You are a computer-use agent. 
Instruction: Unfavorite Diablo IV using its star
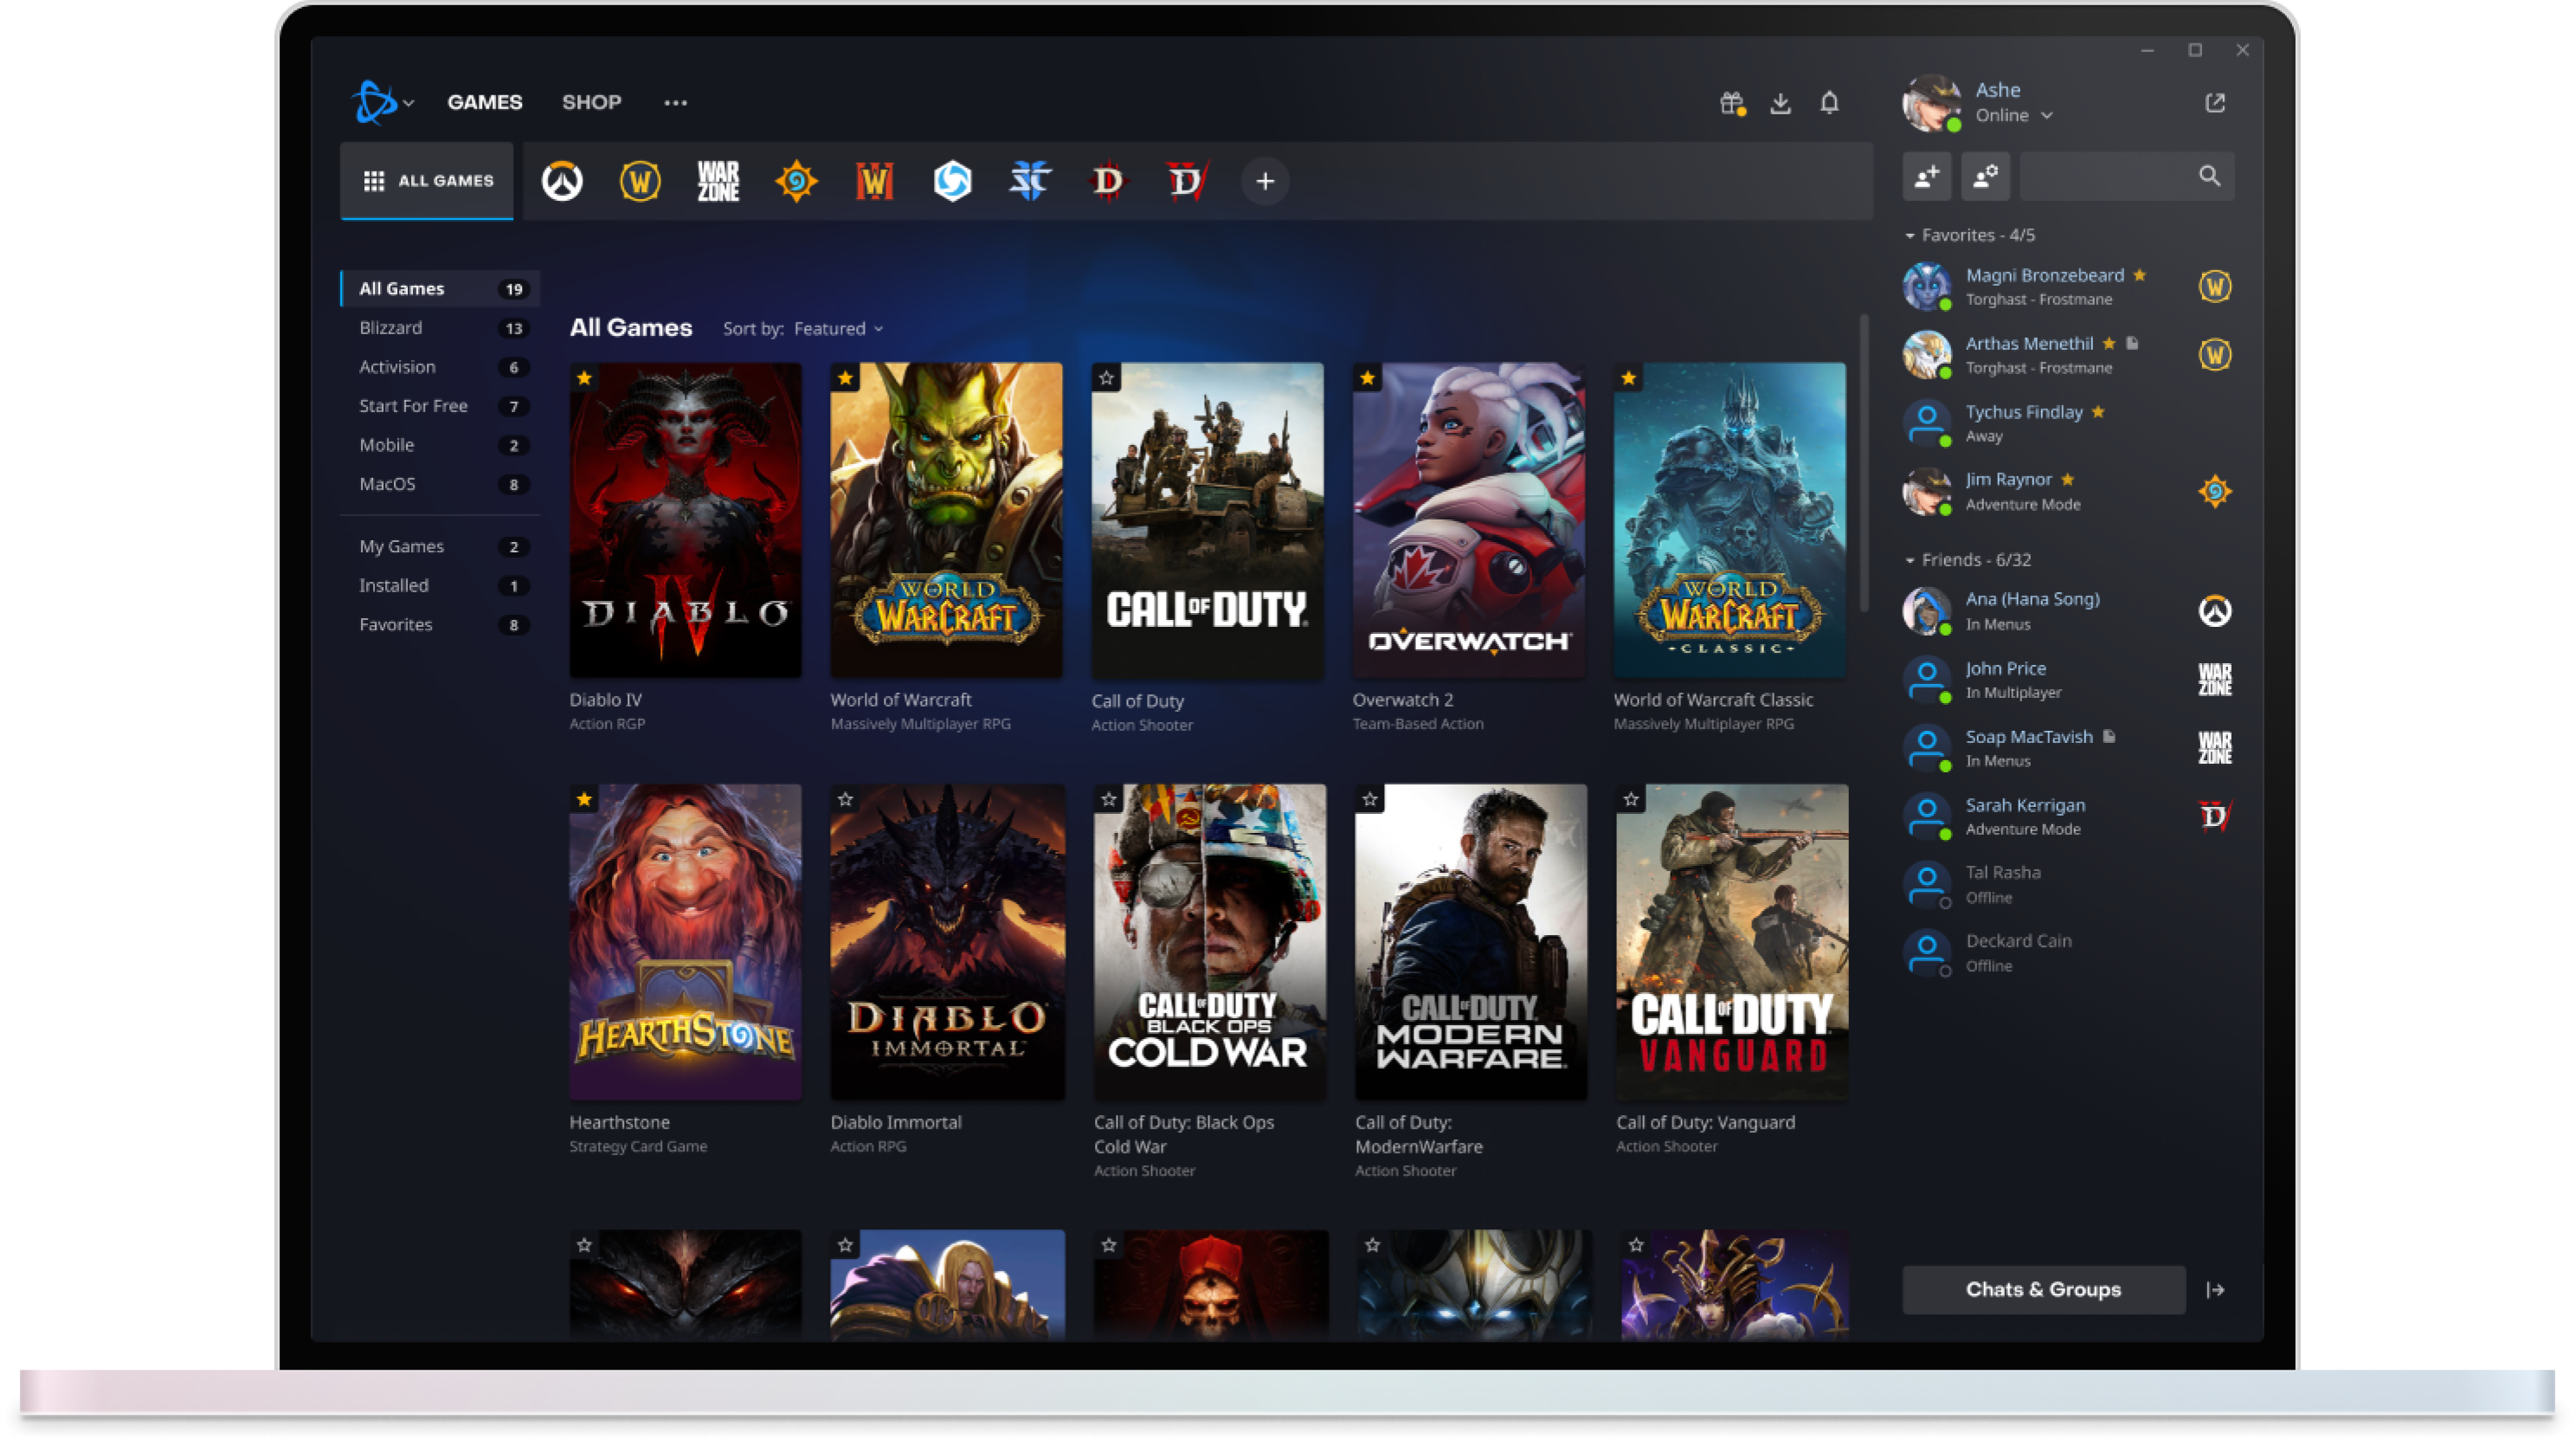(584, 378)
